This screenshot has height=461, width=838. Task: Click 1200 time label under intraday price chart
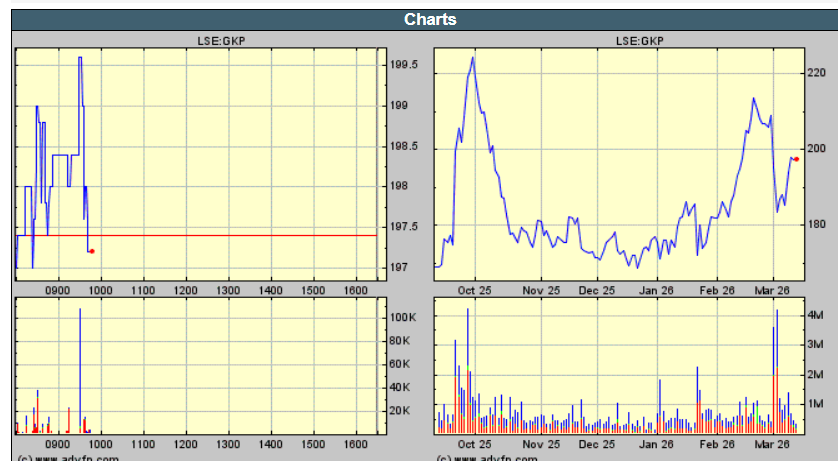pos(185,291)
